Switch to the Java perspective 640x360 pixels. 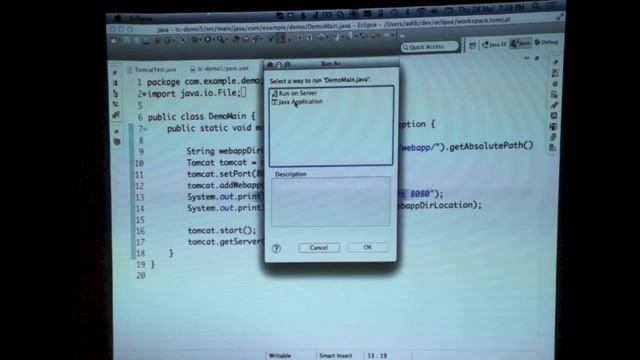click(520, 43)
